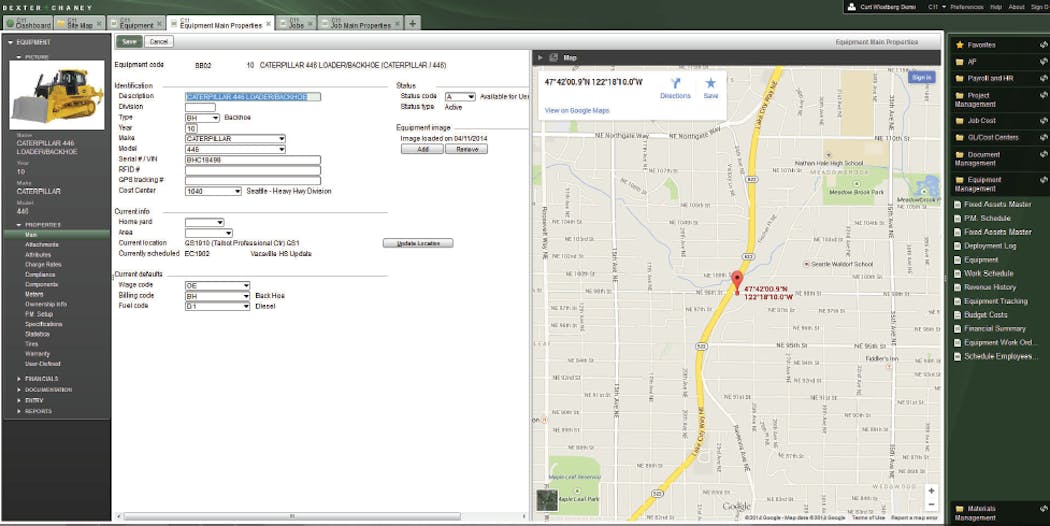The image size is (1050, 526).
Task: Click the red location pin on the map
Action: point(737,281)
